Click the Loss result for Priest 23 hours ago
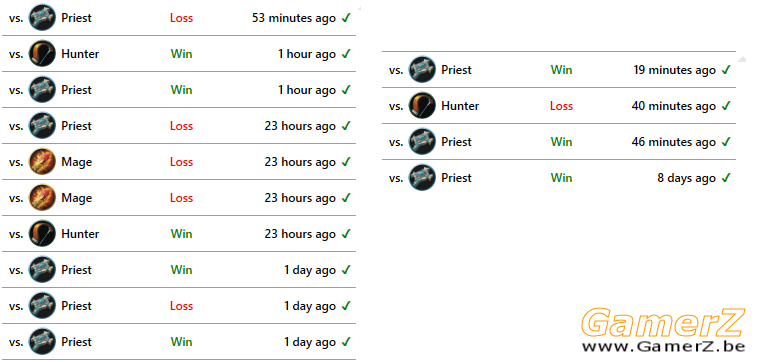Screen dimensions: 766x362 [x=181, y=126]
